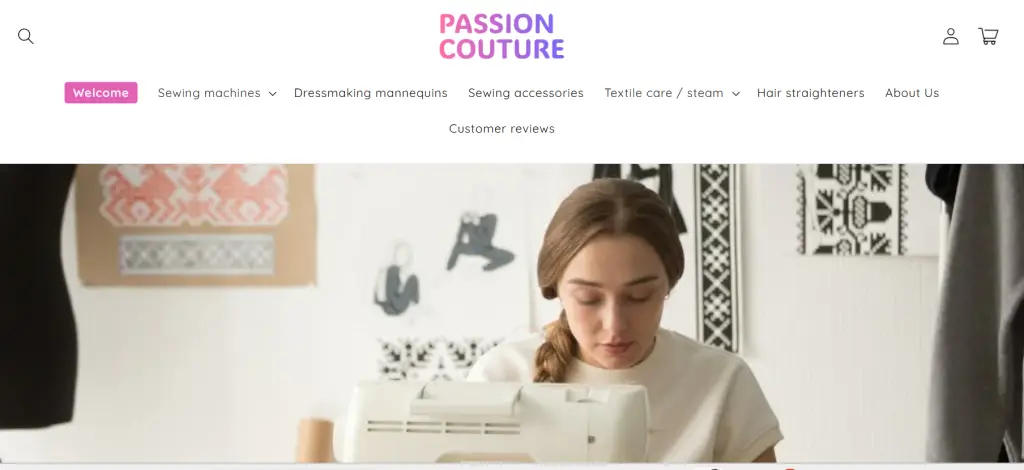This screenshot has width=1024, height=470.
Task: Click the black-and-white ornament poster at right
Action: coord(852,209)
